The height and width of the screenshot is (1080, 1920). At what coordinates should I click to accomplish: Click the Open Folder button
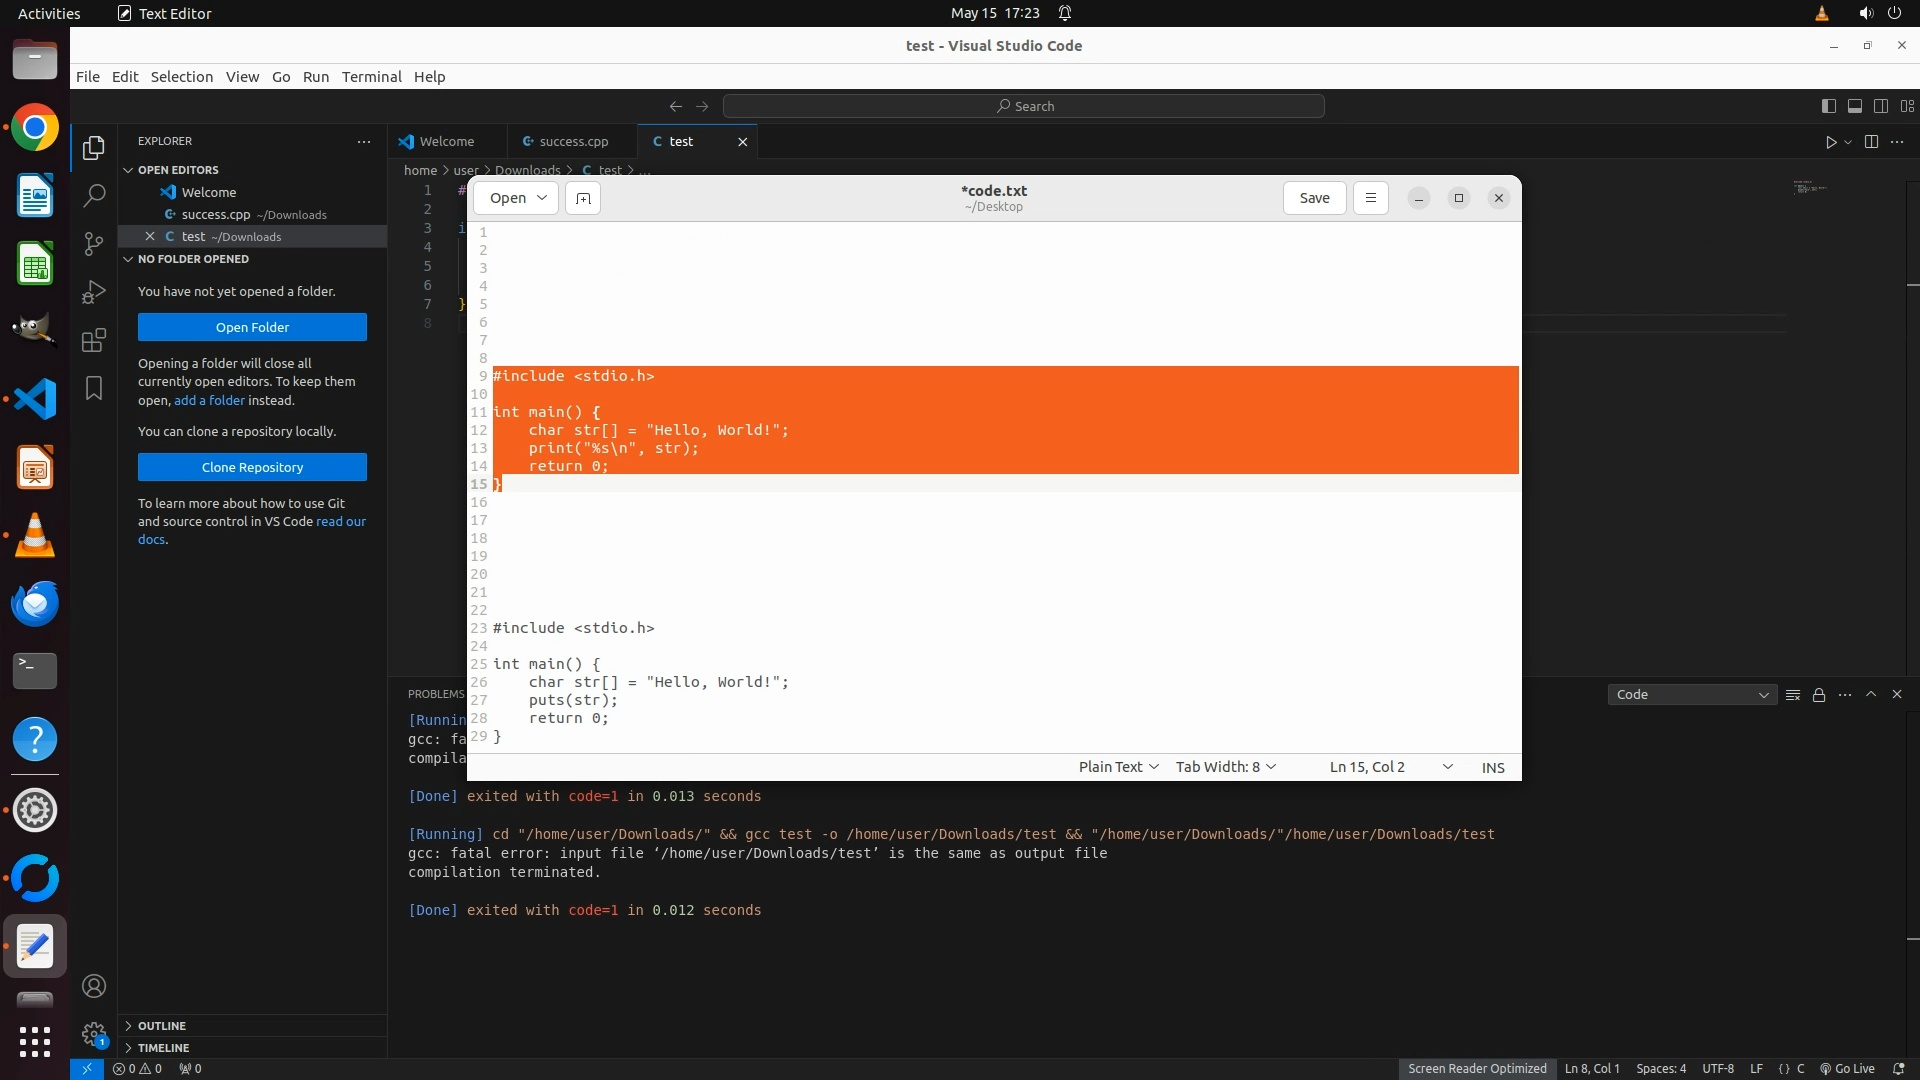tap(252, 327)
